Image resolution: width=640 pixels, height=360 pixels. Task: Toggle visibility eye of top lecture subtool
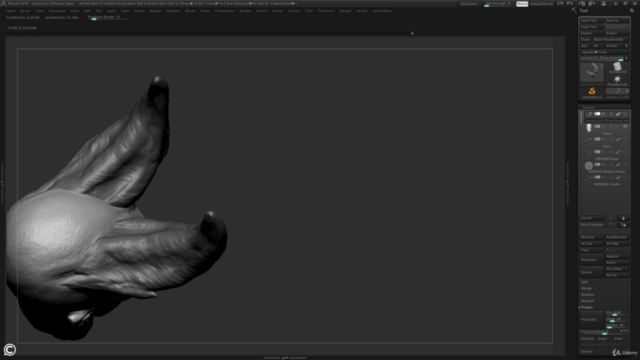click(x=625, y=114)
